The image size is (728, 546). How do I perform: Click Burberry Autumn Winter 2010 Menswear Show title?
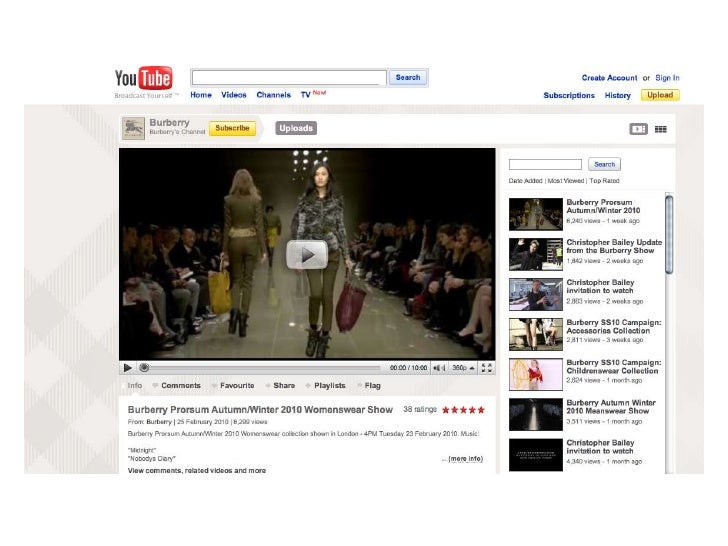(x=611, y=407)
